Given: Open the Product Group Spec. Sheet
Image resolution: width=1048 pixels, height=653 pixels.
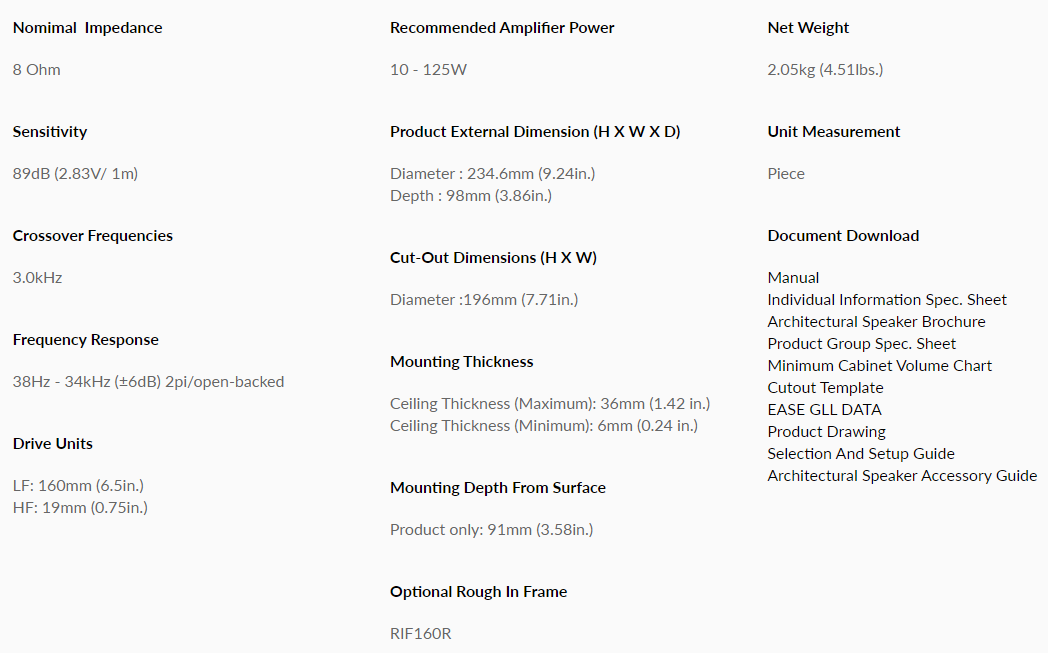Looking at the screenshot, I should click(x=861, y=344).
